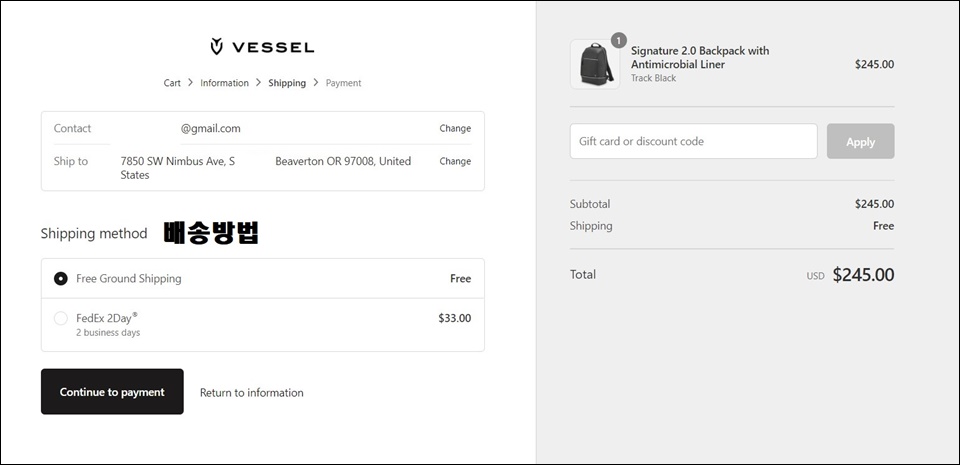Go back to Information breadcrumb step
This screenshot has height=465, width=960.
(224, 83)
